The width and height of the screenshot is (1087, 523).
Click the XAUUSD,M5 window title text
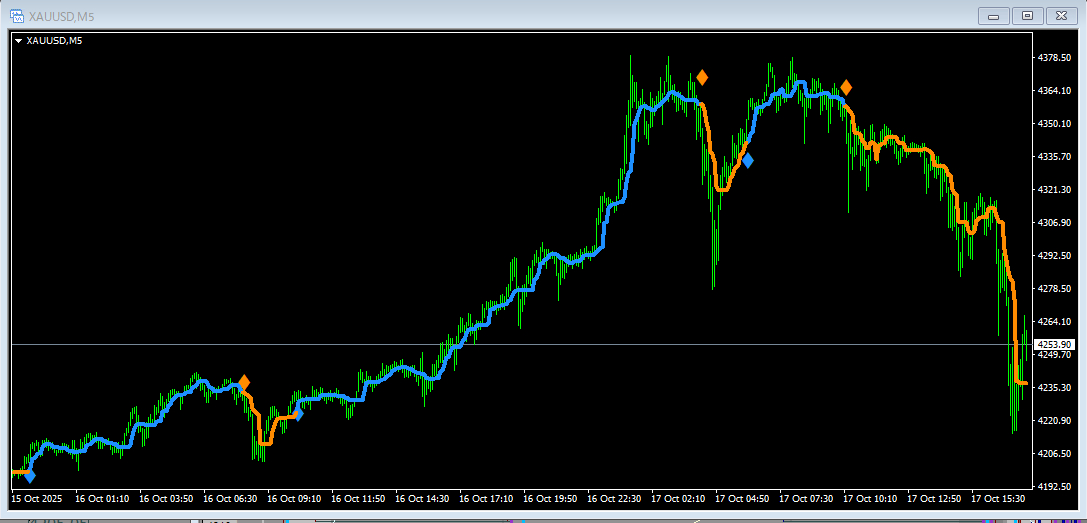pos(63,15)
